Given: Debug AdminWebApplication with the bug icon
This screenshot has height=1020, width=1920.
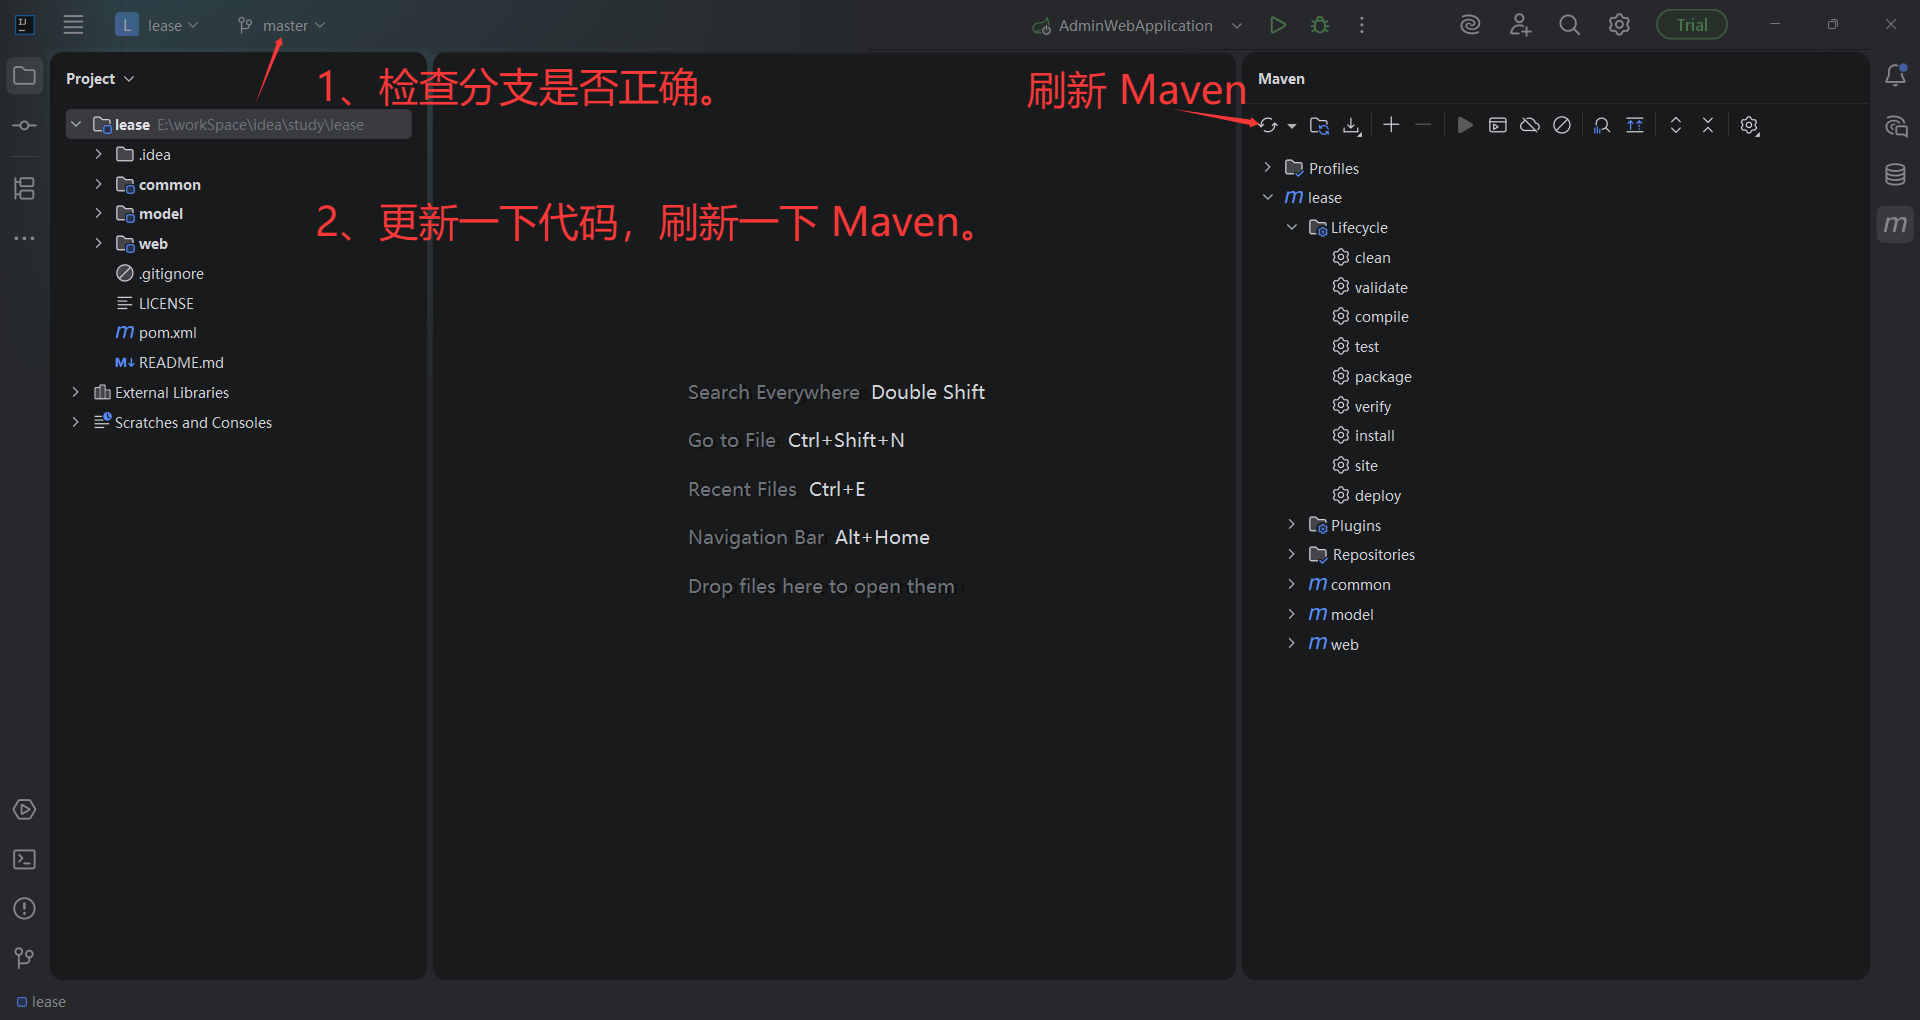Looking at the screenshot, I should point(1320,25).
